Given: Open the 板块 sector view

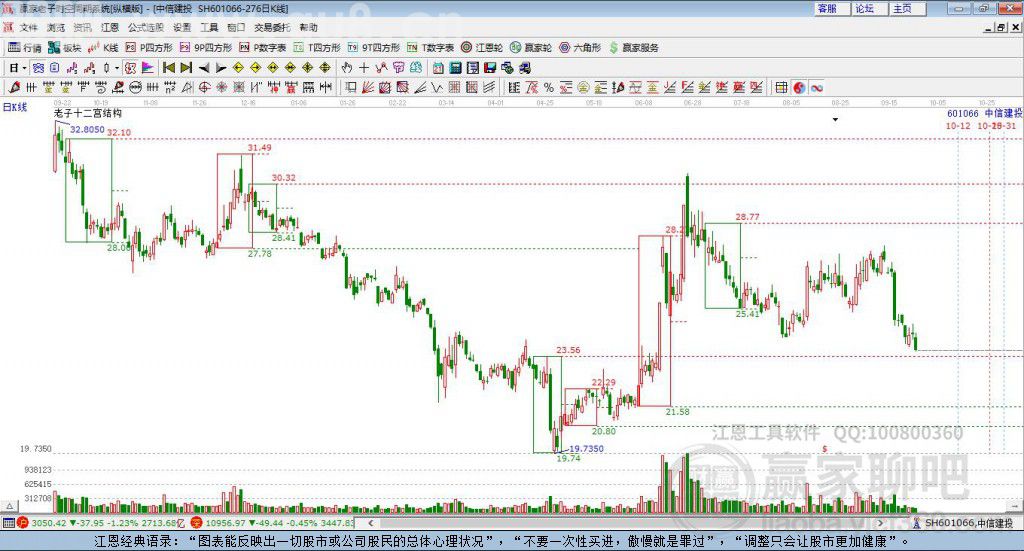Looking at the screenshot, I should pyautogui.click(x=65, y=48).
